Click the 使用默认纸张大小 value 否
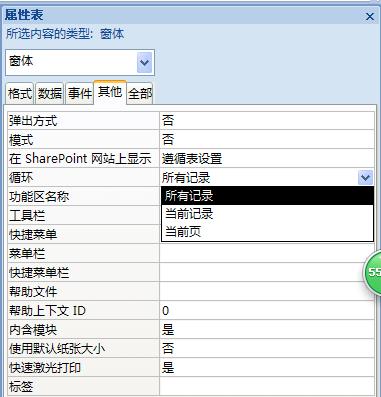Screen dimensions: 381x397 267,349
